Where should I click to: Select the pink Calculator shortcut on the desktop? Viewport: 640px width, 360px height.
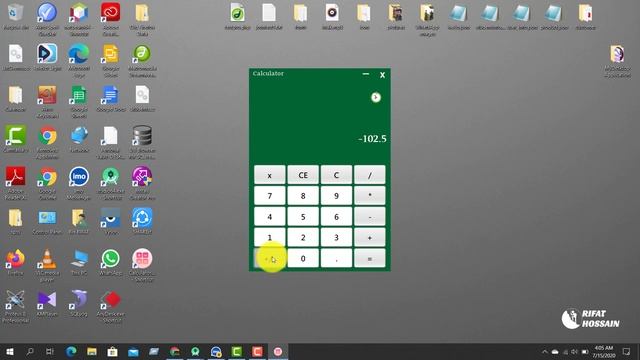coord(142,265)
